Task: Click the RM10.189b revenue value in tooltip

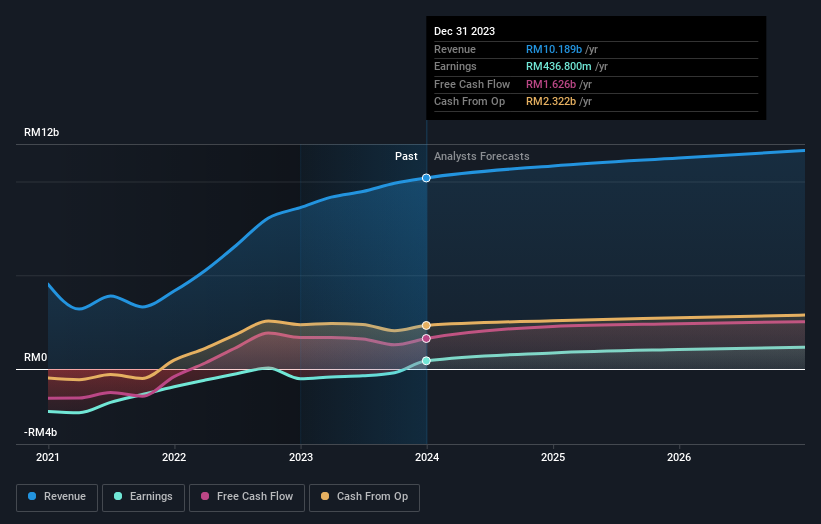Action: [554, 49]
